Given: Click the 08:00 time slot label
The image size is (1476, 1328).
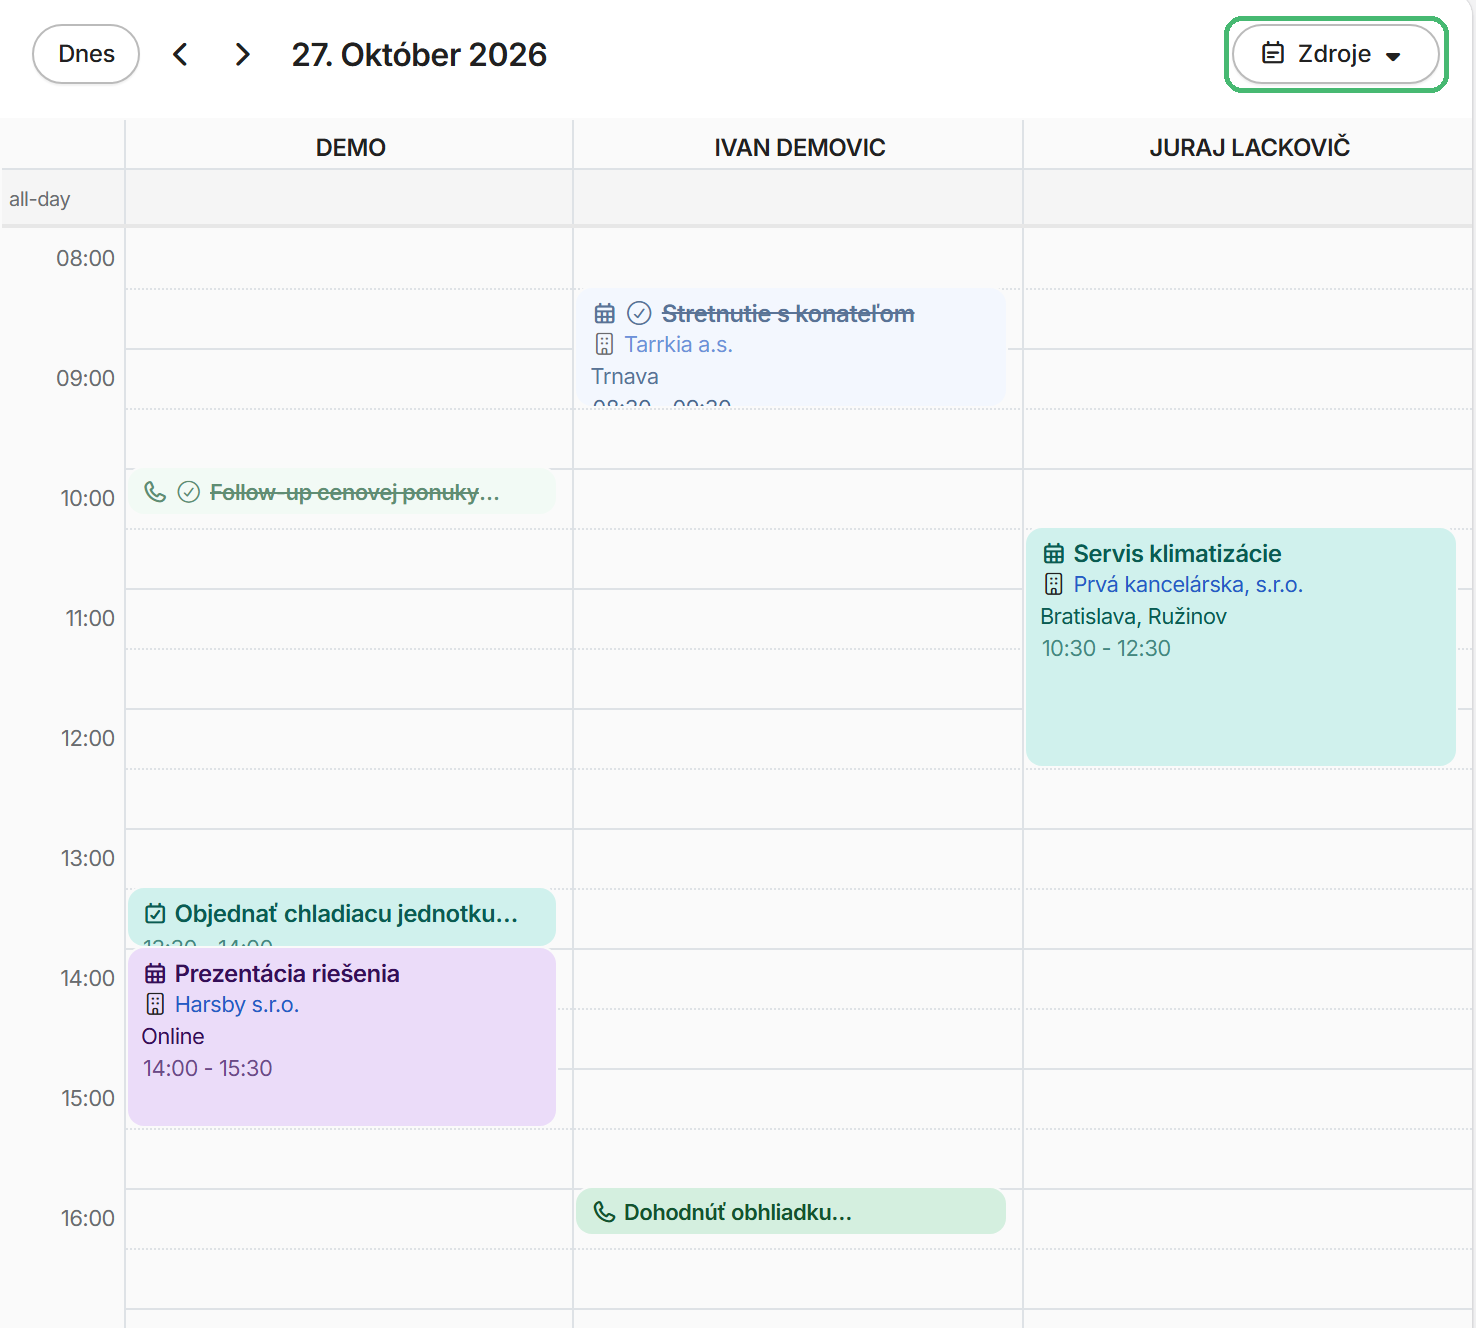Looking at the screenshot, I should pos(85,258).
